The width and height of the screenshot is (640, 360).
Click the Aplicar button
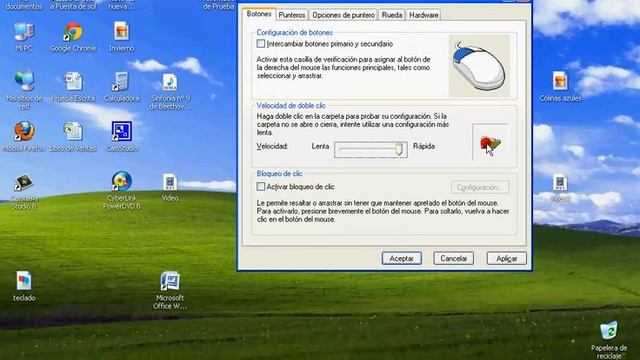tap(507, 258)
